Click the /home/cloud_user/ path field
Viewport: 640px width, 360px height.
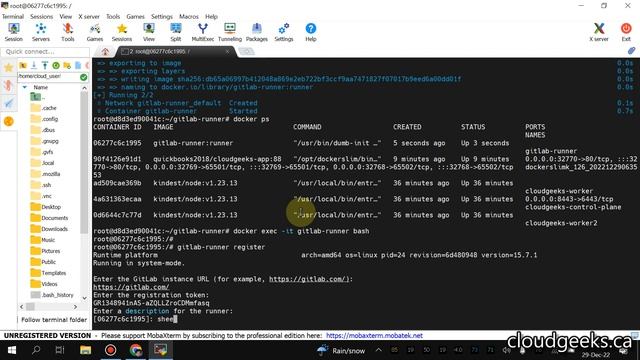point(48,76)
